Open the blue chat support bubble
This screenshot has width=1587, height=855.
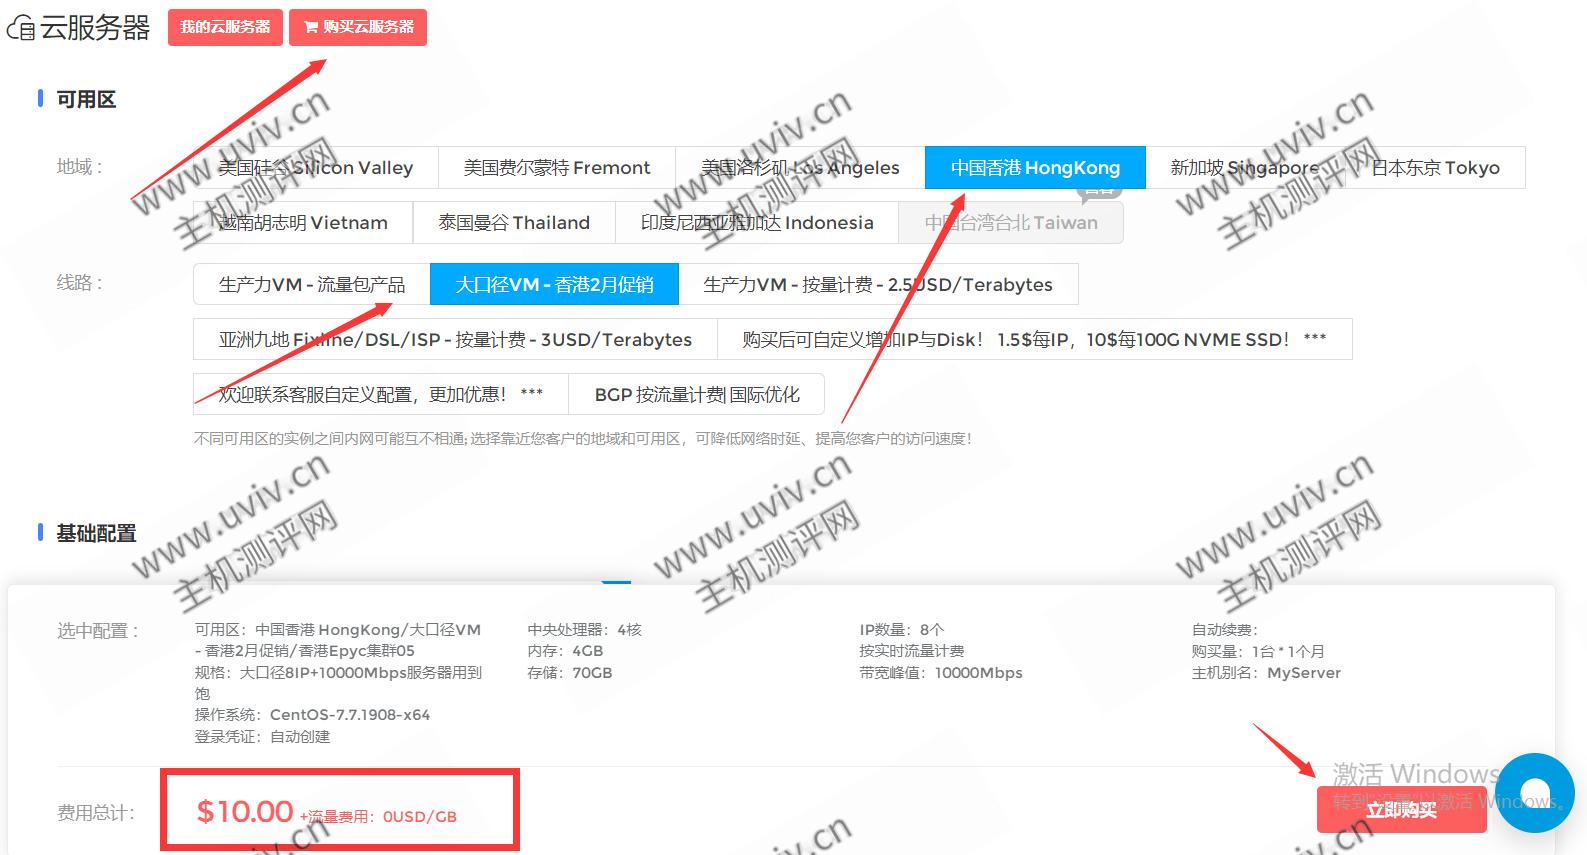coord(1534,792)
